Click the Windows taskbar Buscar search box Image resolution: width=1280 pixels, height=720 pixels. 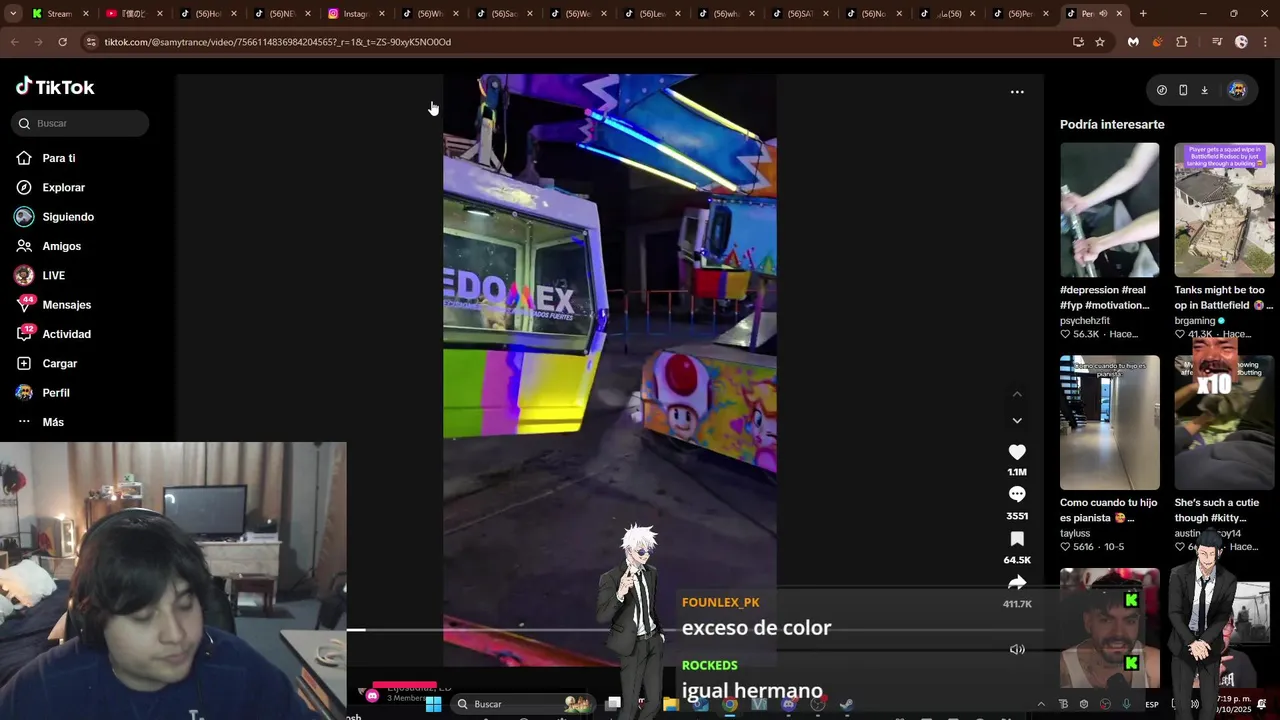521,704
